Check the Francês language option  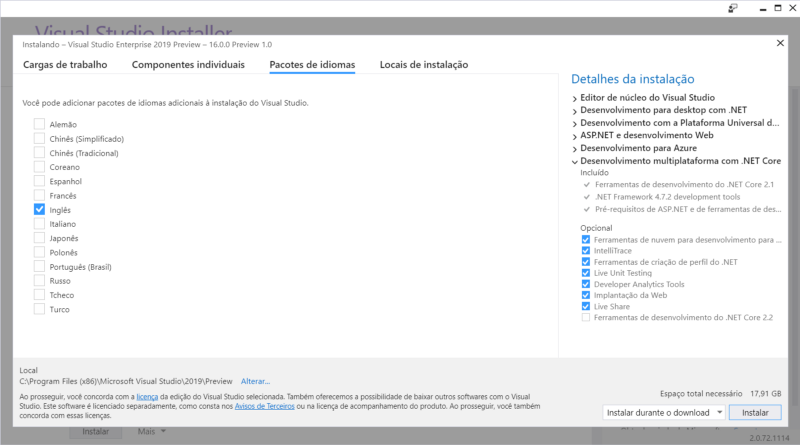pos(39,195)
